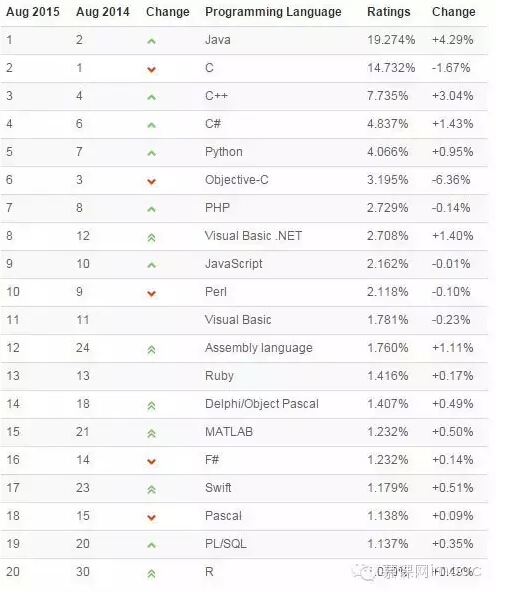
Task: Click the Delphi/Object Pascal entry
Action: (262, 404)
